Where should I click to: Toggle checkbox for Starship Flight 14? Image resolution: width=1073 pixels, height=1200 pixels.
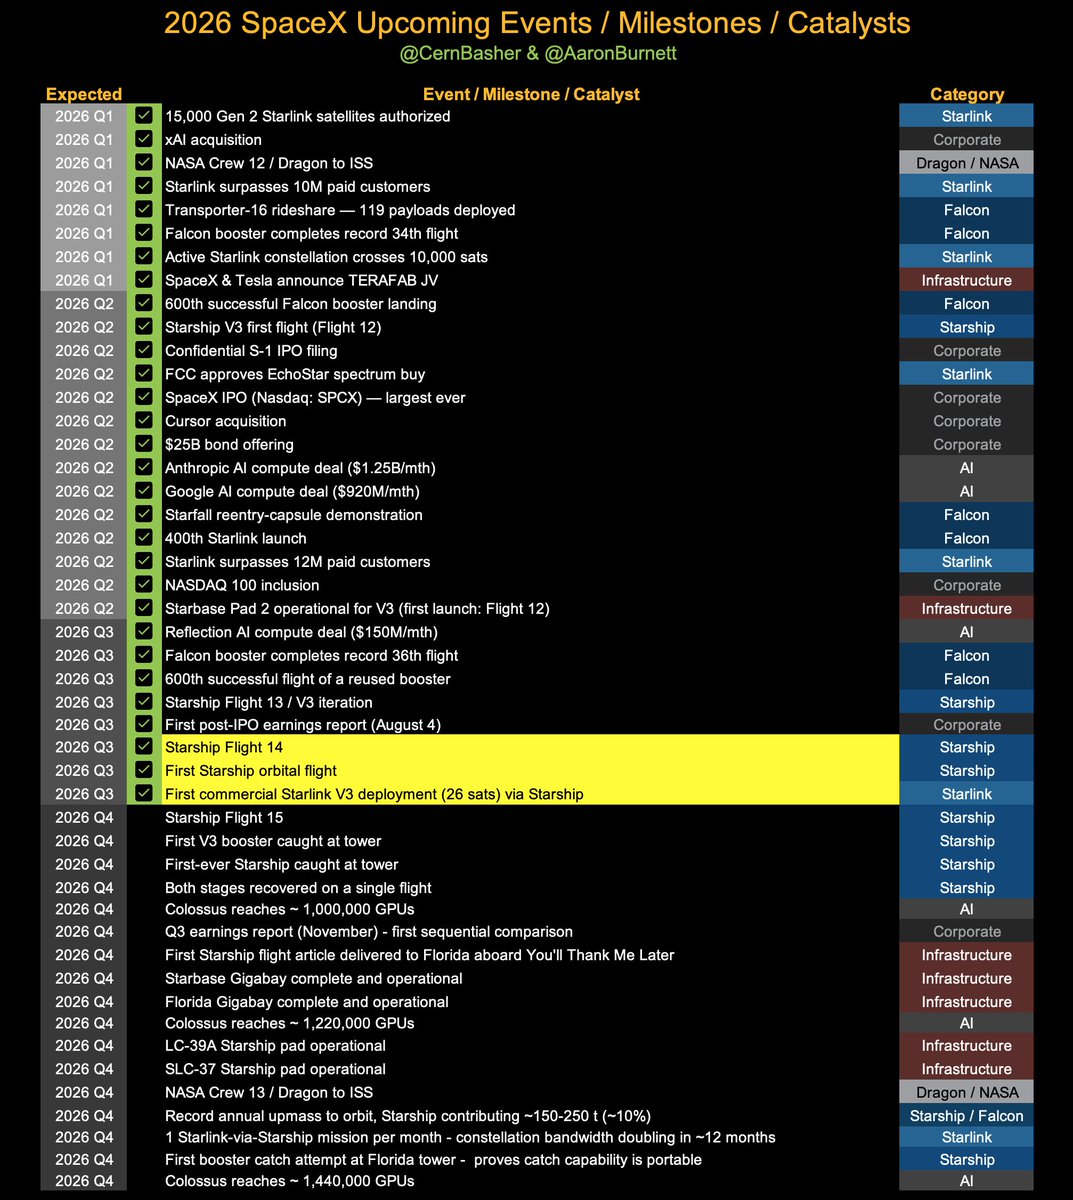(x=144, y=747)
